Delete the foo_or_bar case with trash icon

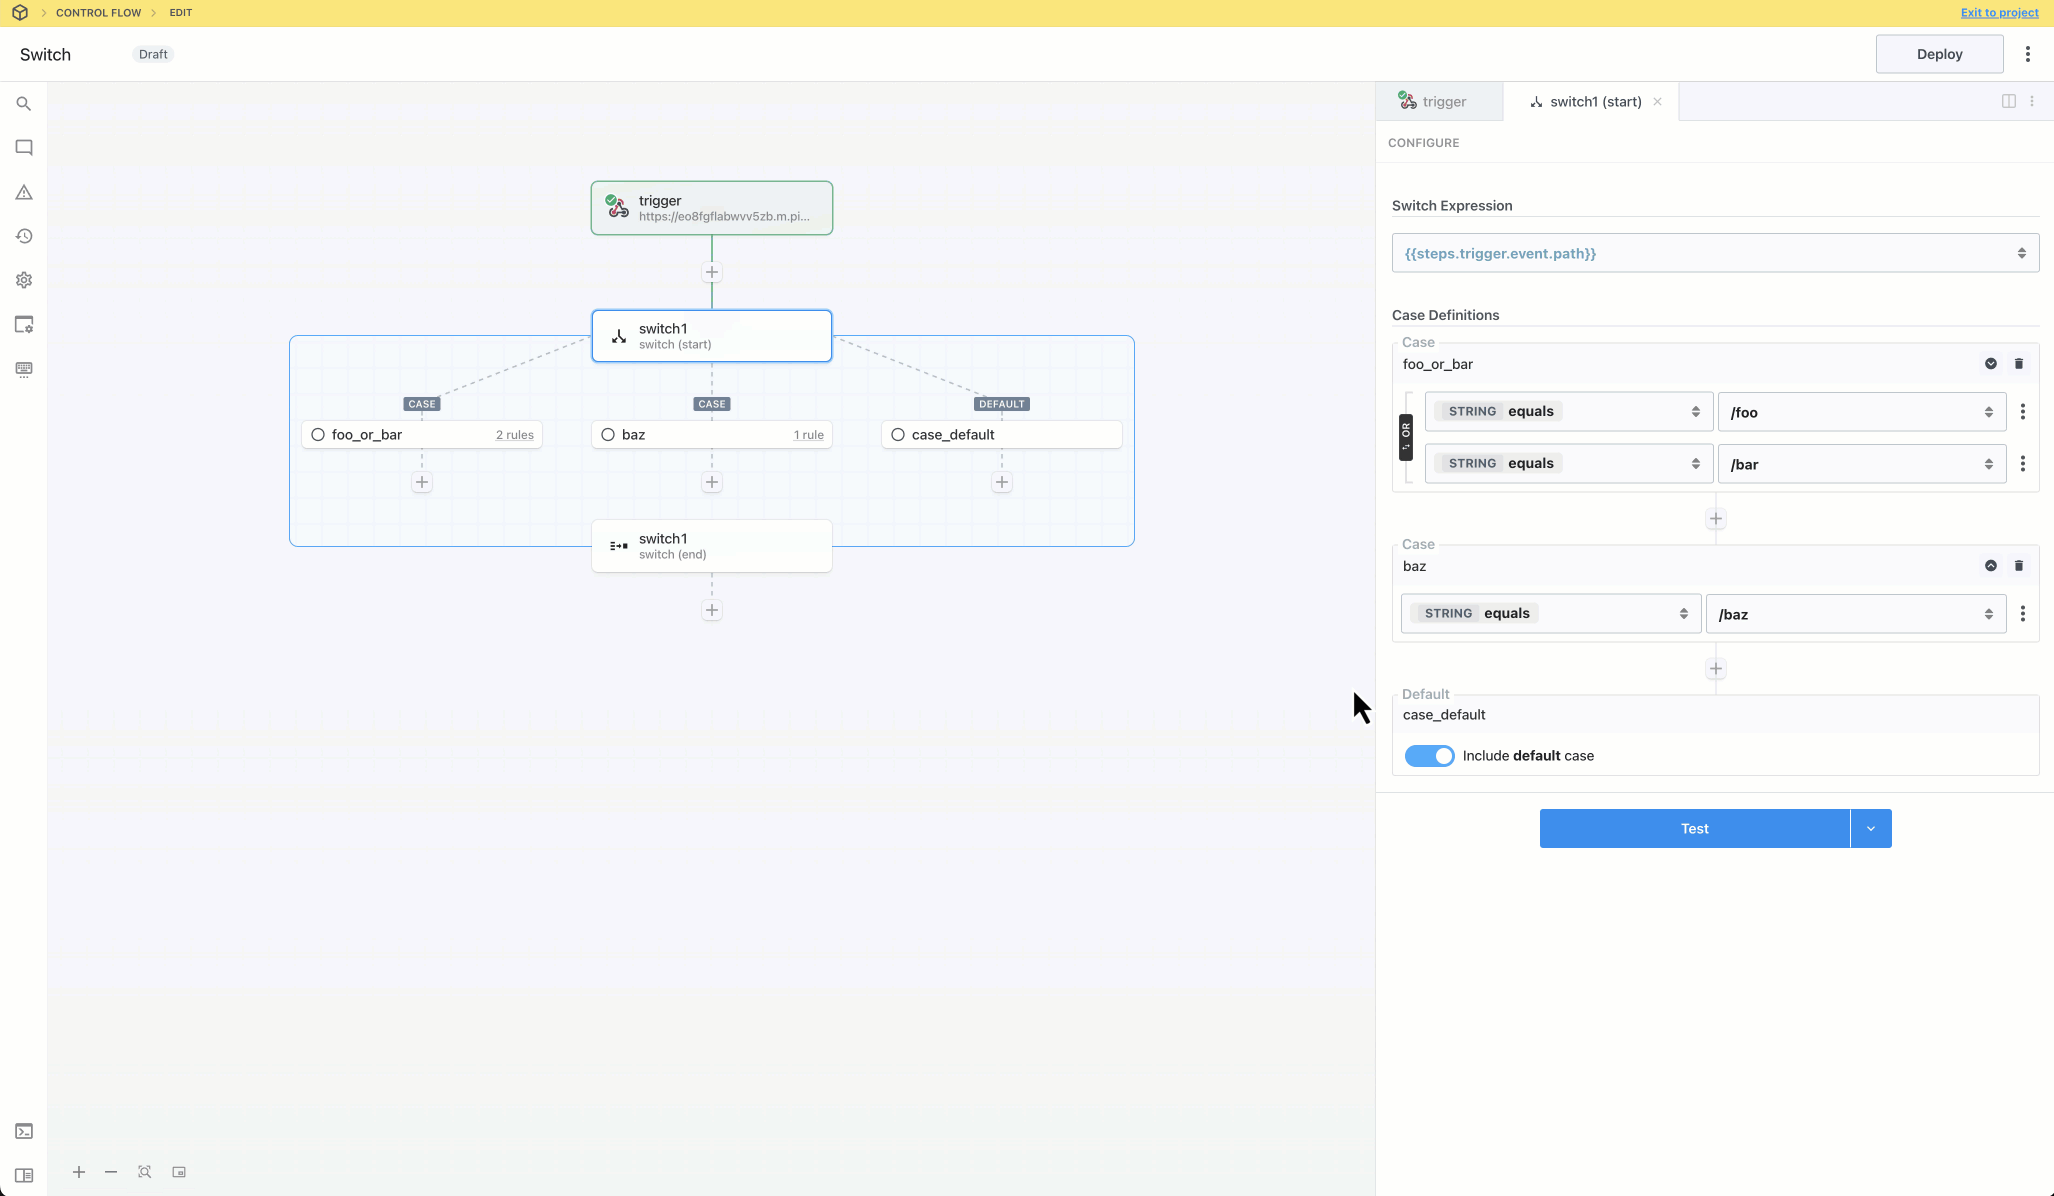point(2018,364)
